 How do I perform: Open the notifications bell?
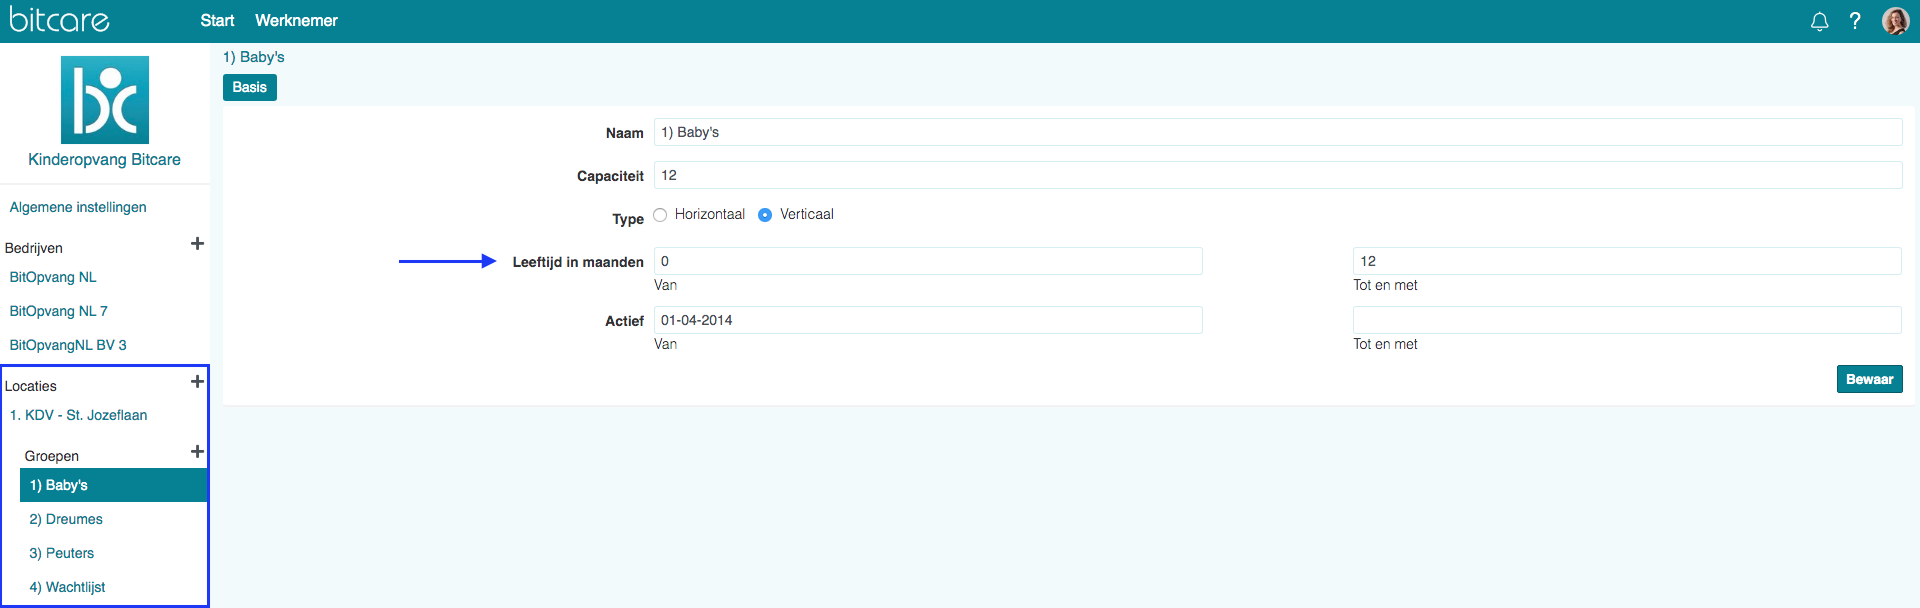[x=1819, y=21]
